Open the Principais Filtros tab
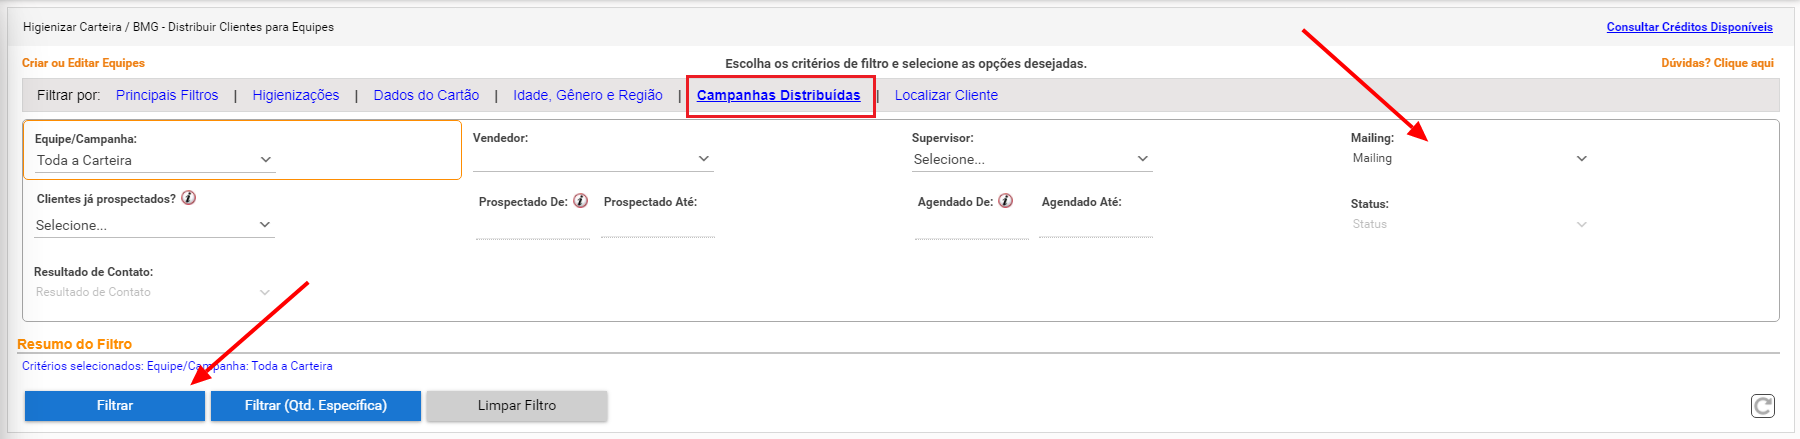Viewport: 1800px width, 439px height. (x=167, y=95)
